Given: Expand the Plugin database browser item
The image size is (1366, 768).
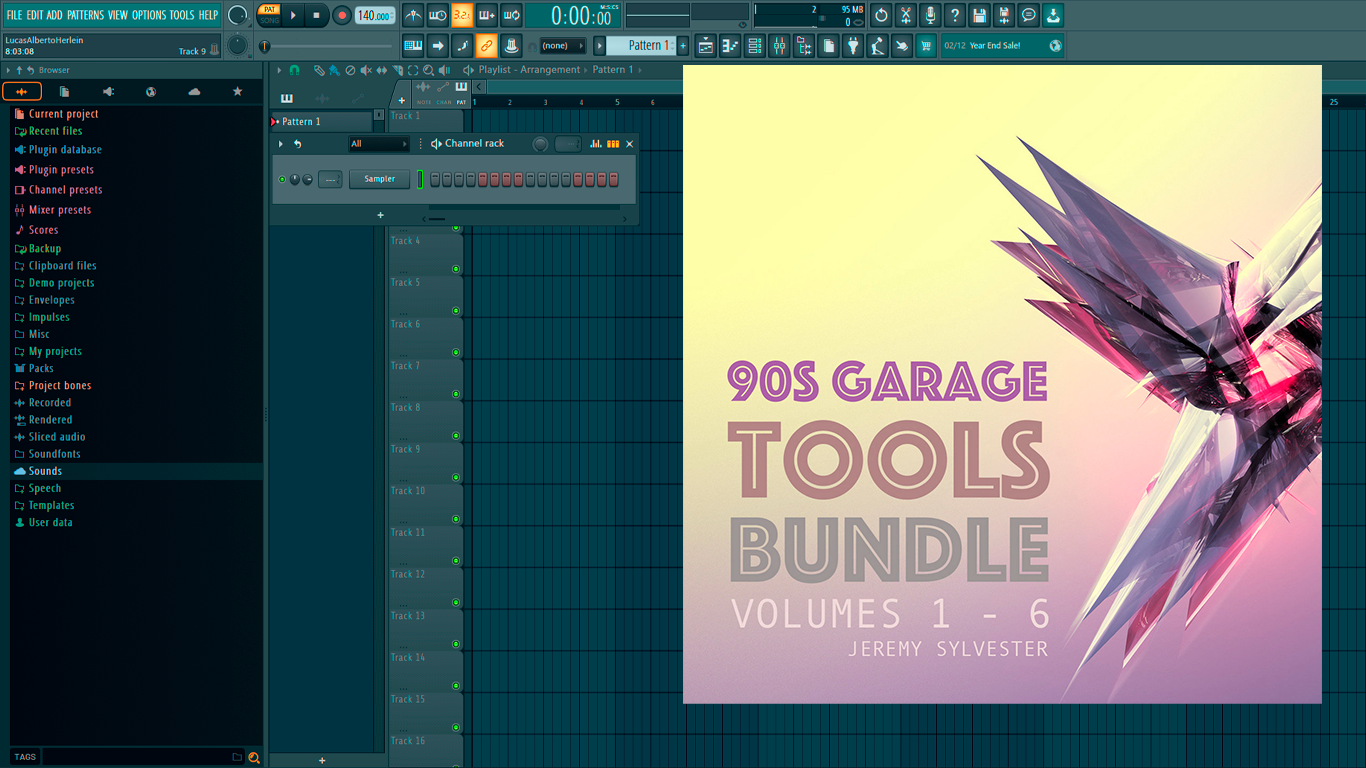Looking at the screenshot, I should click(65, 150).
